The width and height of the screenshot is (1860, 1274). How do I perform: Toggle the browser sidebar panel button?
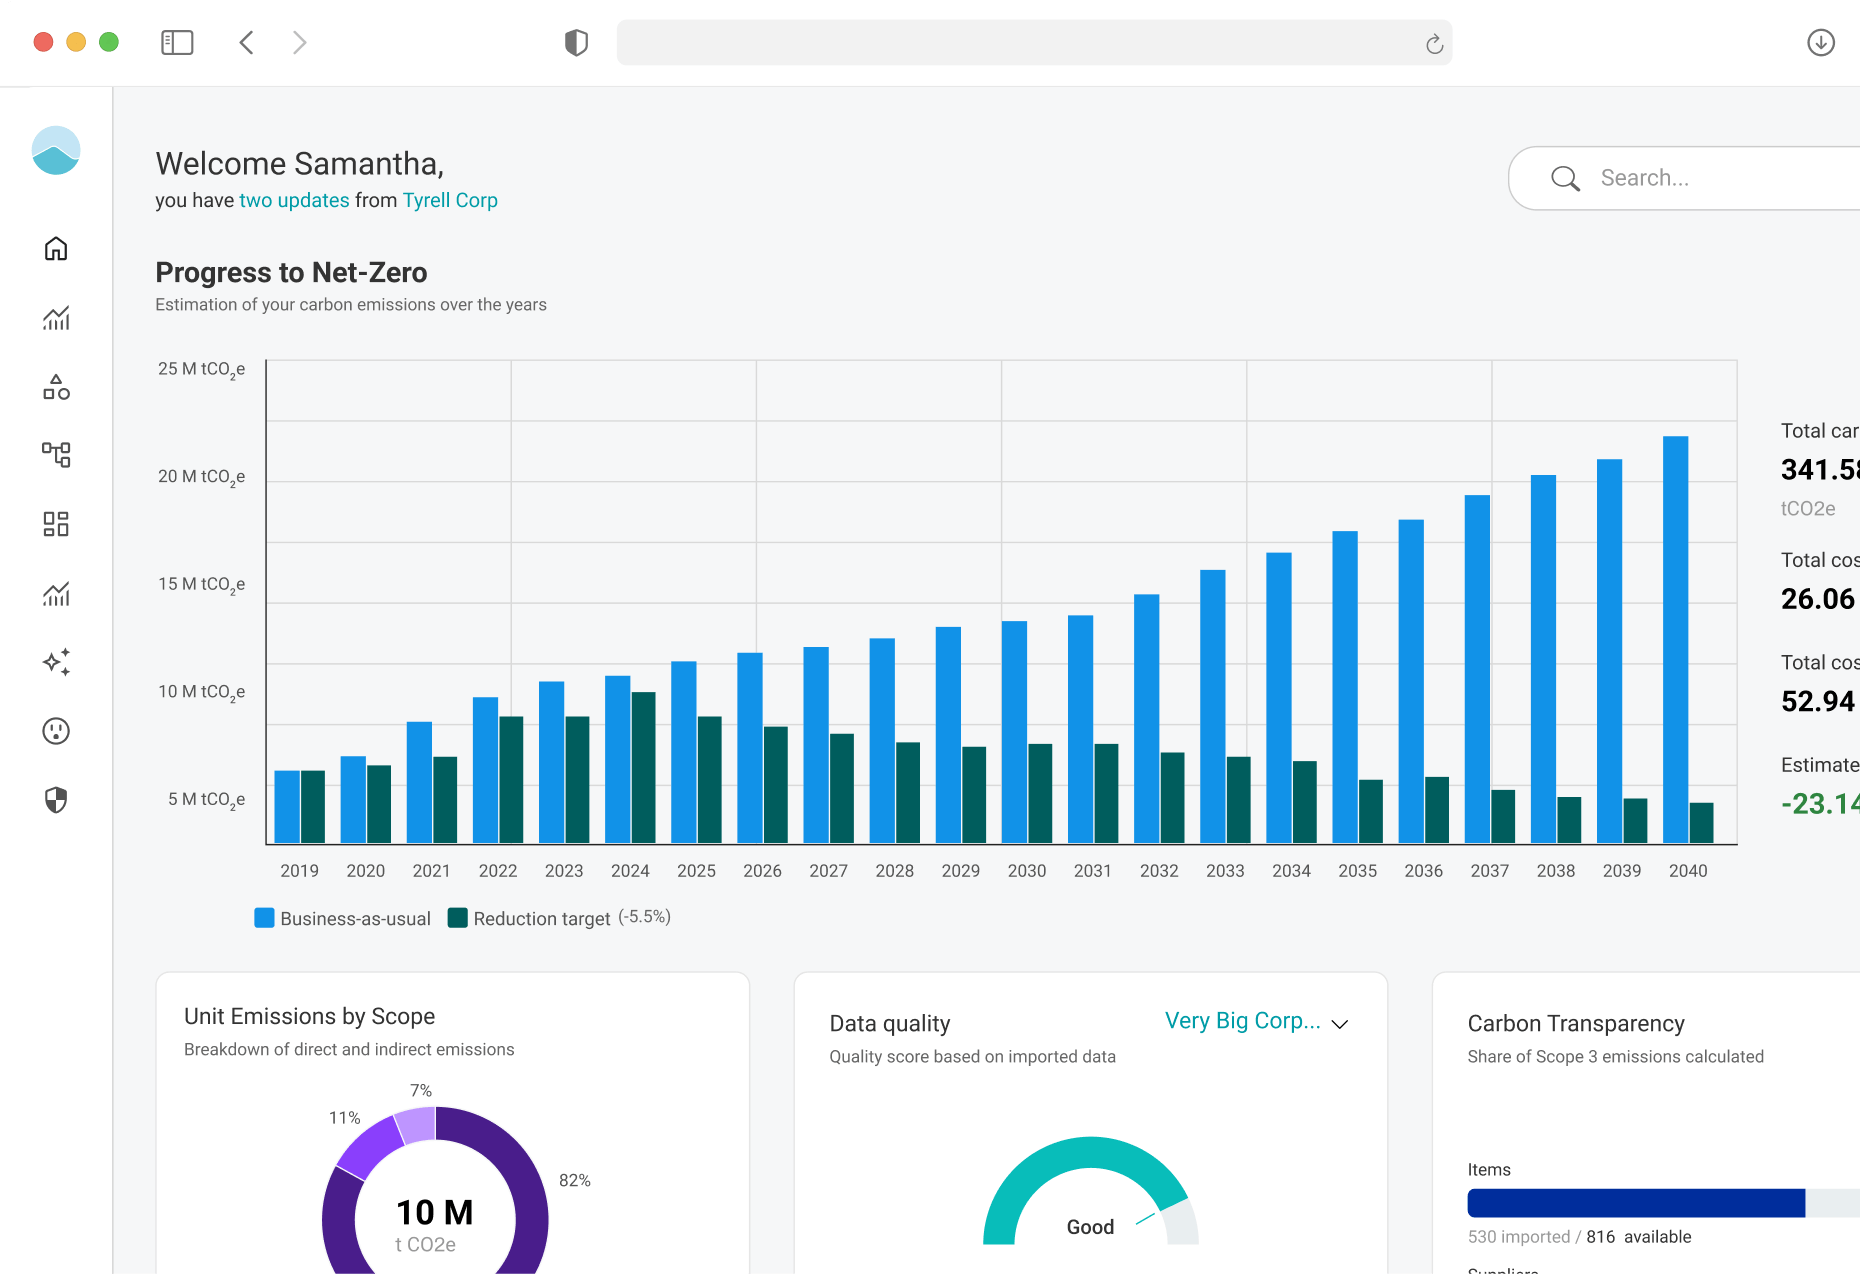click(x=177, y=42)
